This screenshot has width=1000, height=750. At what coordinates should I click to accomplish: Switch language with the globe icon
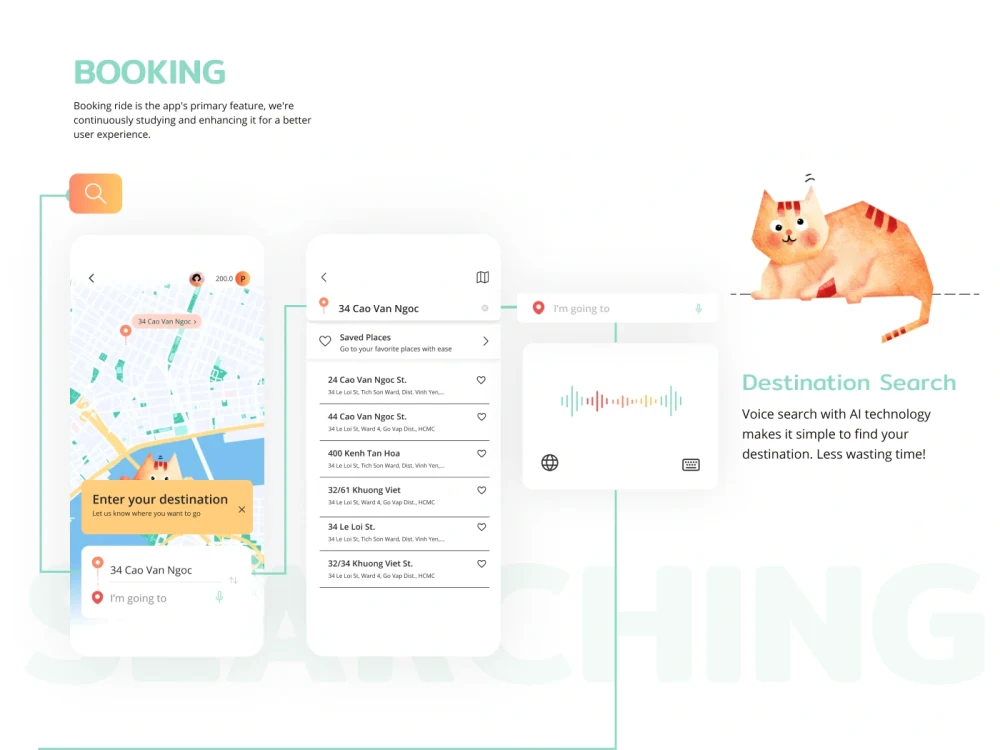[550, 462]
